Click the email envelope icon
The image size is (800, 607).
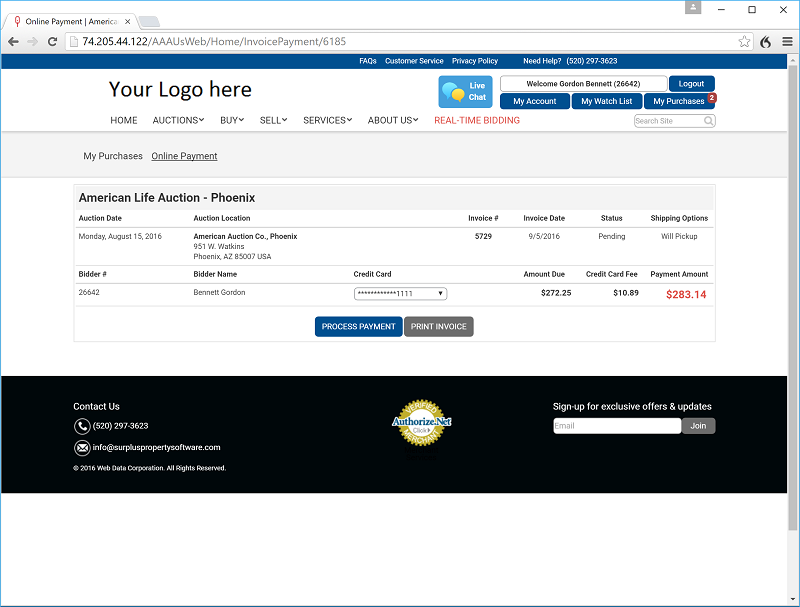(82, 448)
